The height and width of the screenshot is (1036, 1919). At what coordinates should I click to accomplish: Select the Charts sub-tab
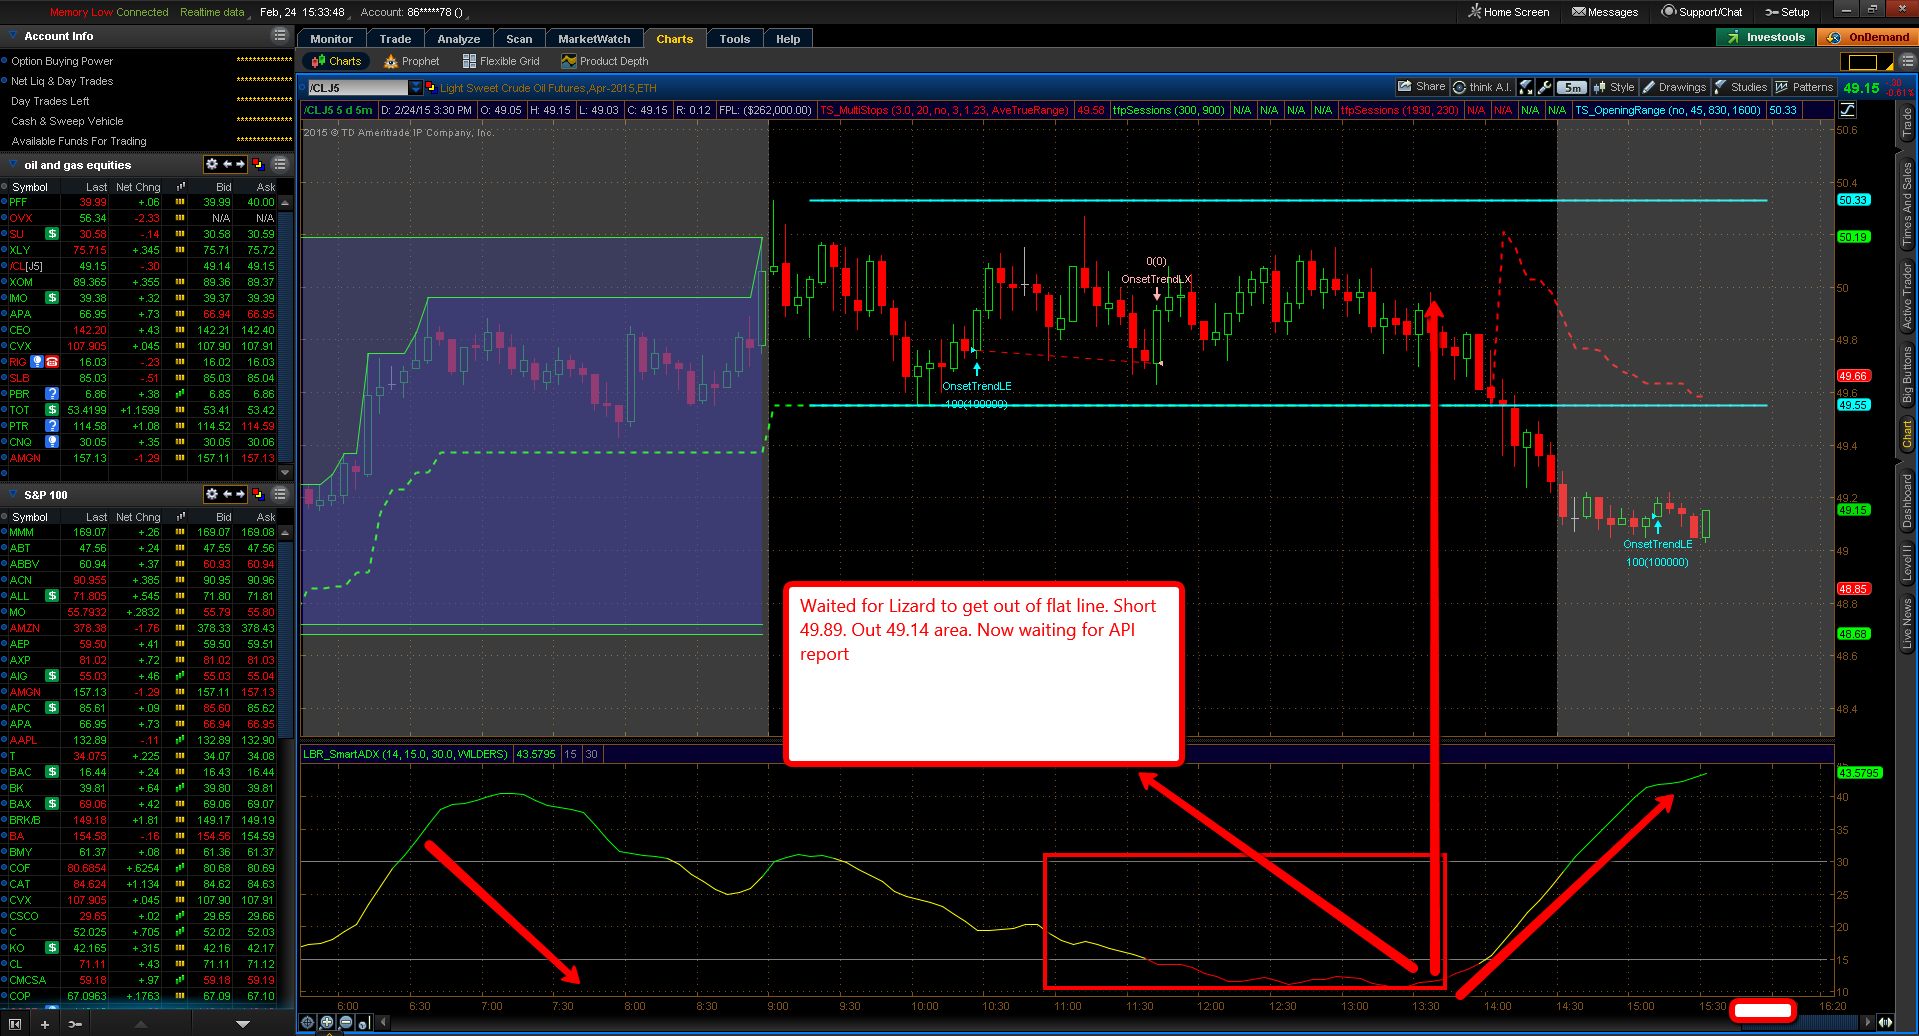coord(336,61)
